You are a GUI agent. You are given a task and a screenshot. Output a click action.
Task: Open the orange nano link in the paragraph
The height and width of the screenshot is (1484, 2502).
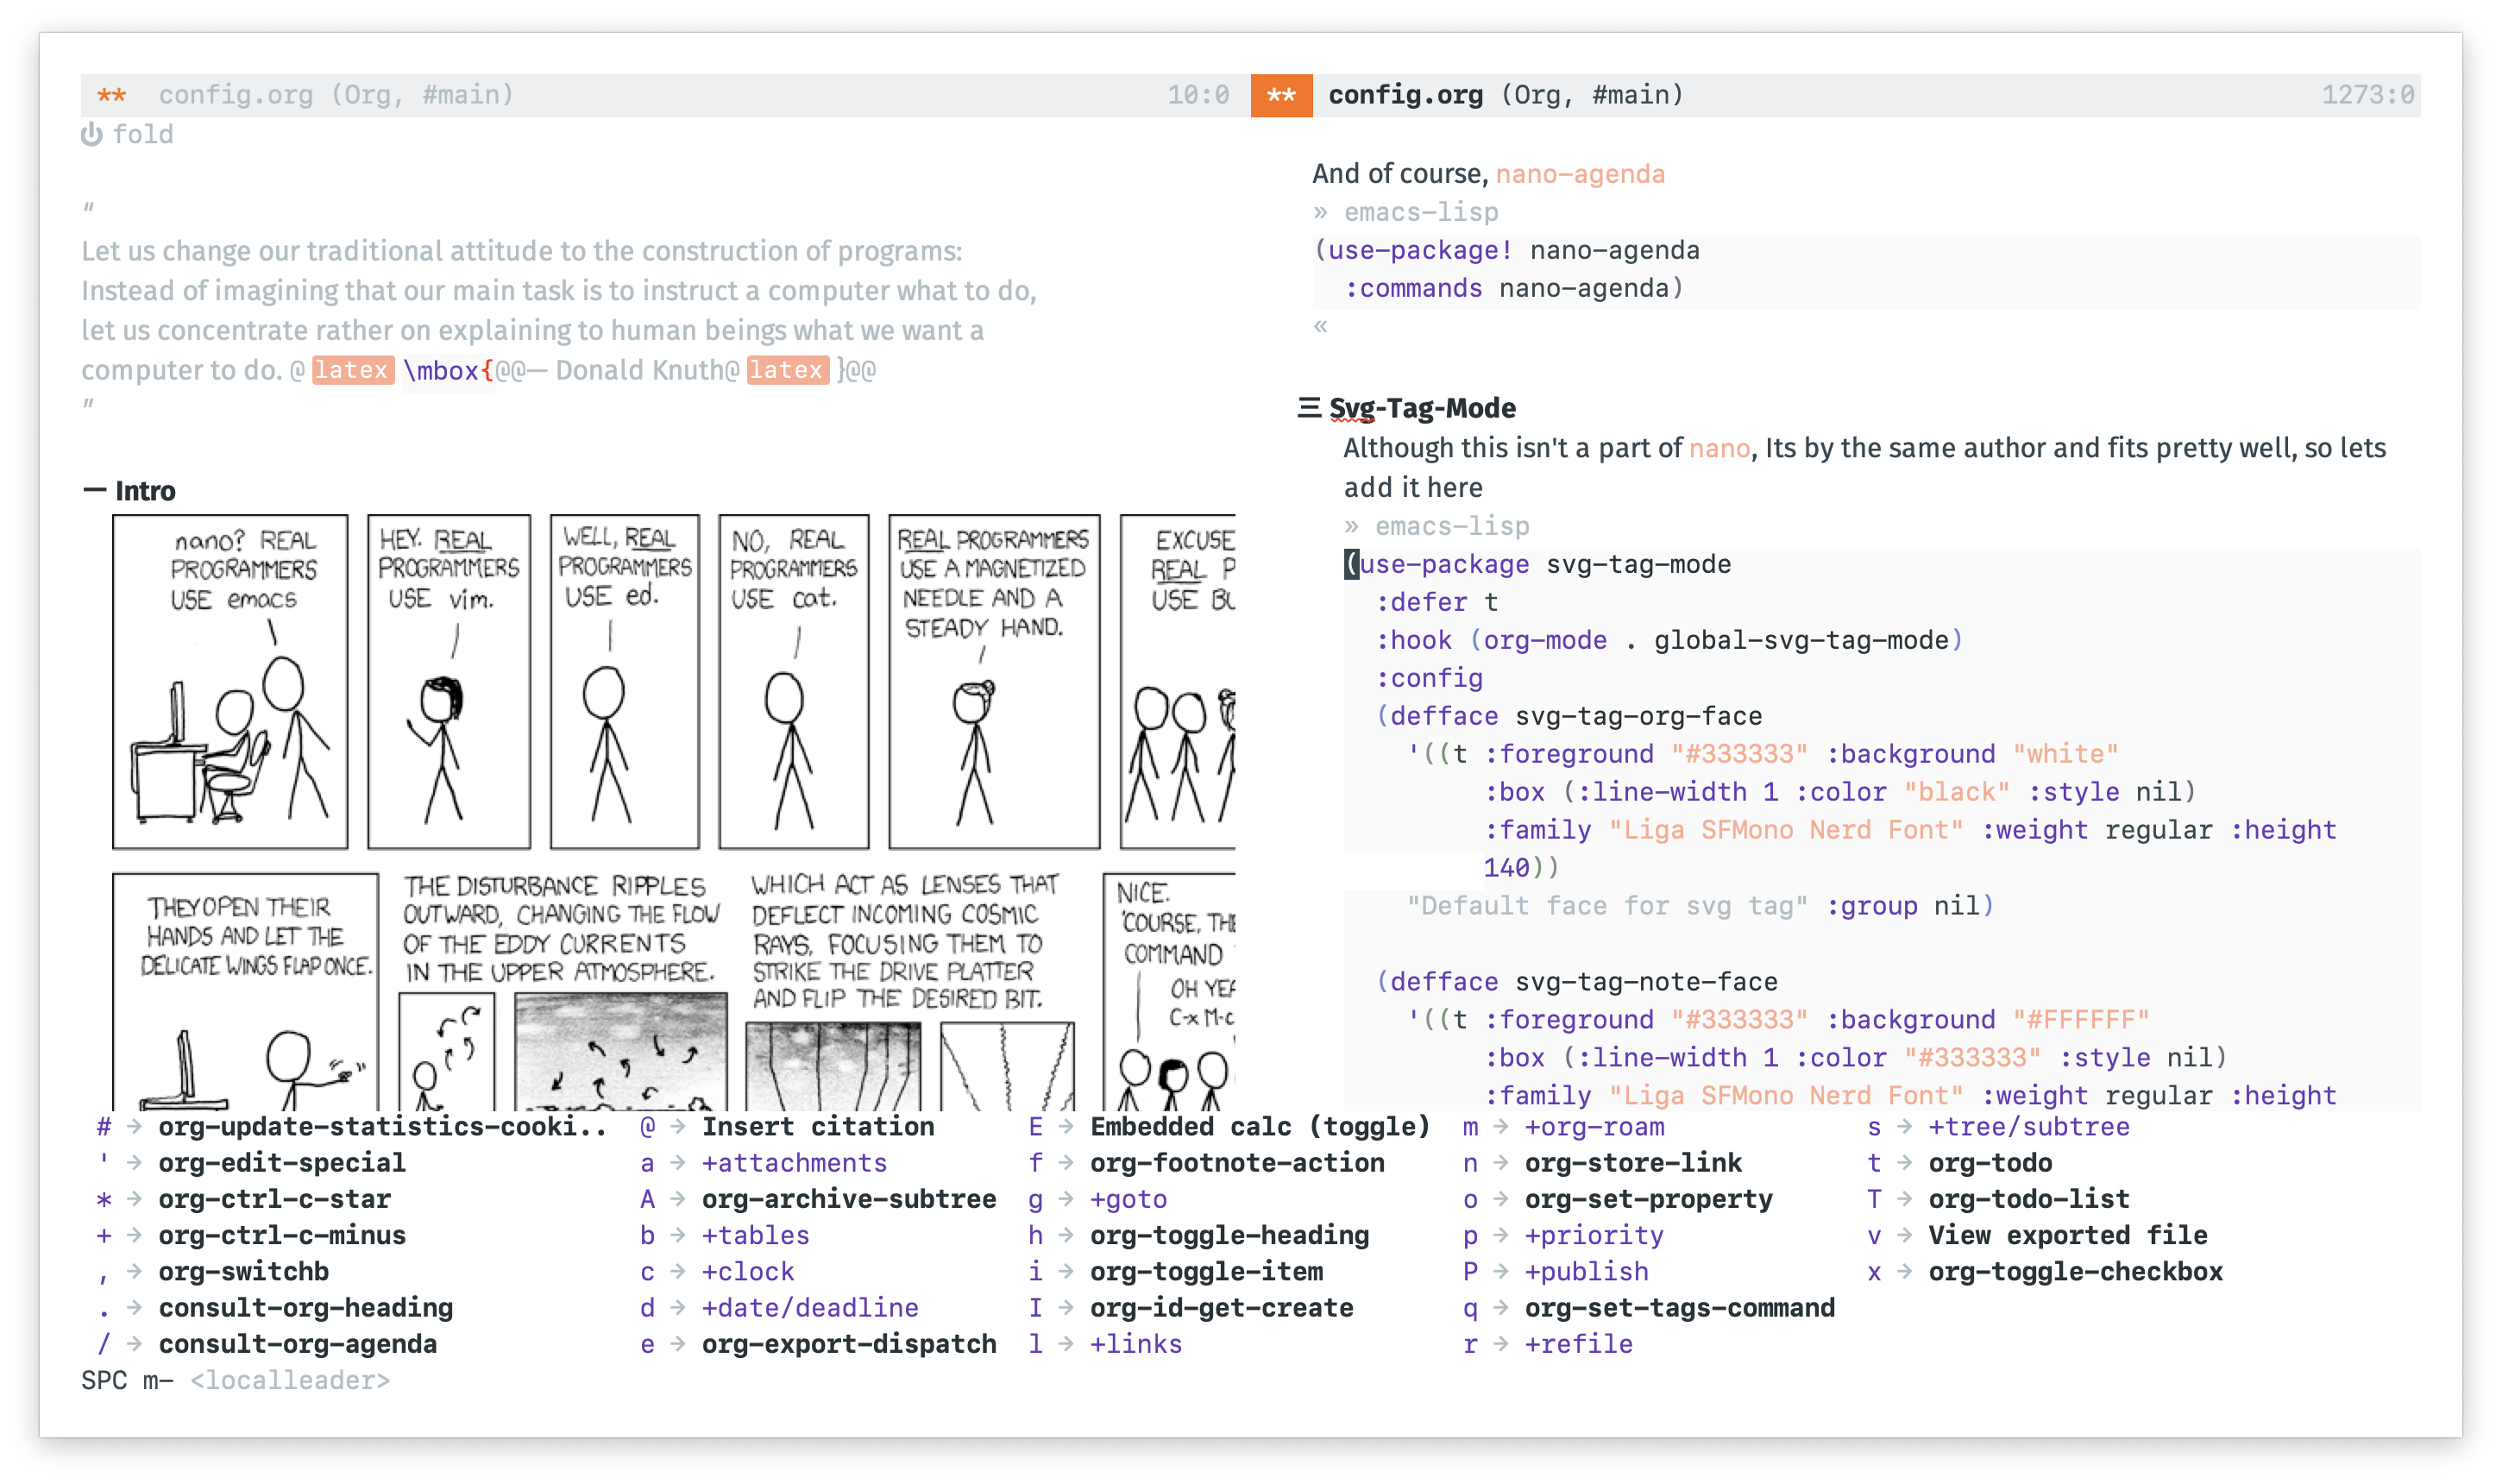1719,448
